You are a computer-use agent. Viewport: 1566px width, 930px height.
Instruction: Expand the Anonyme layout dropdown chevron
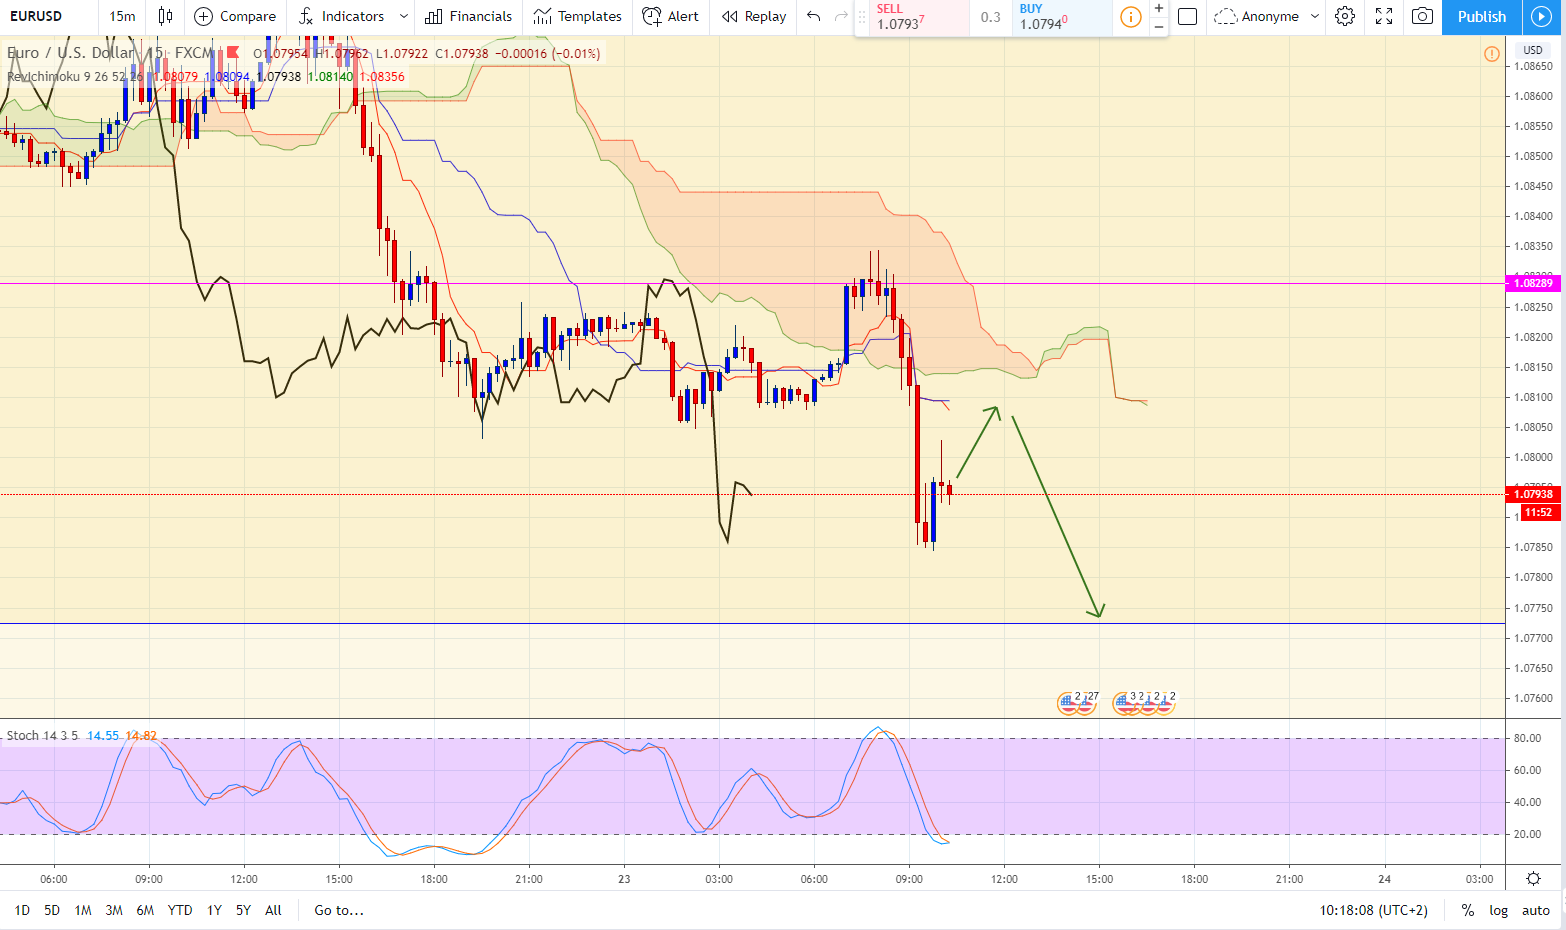(x=1315, y=16)
